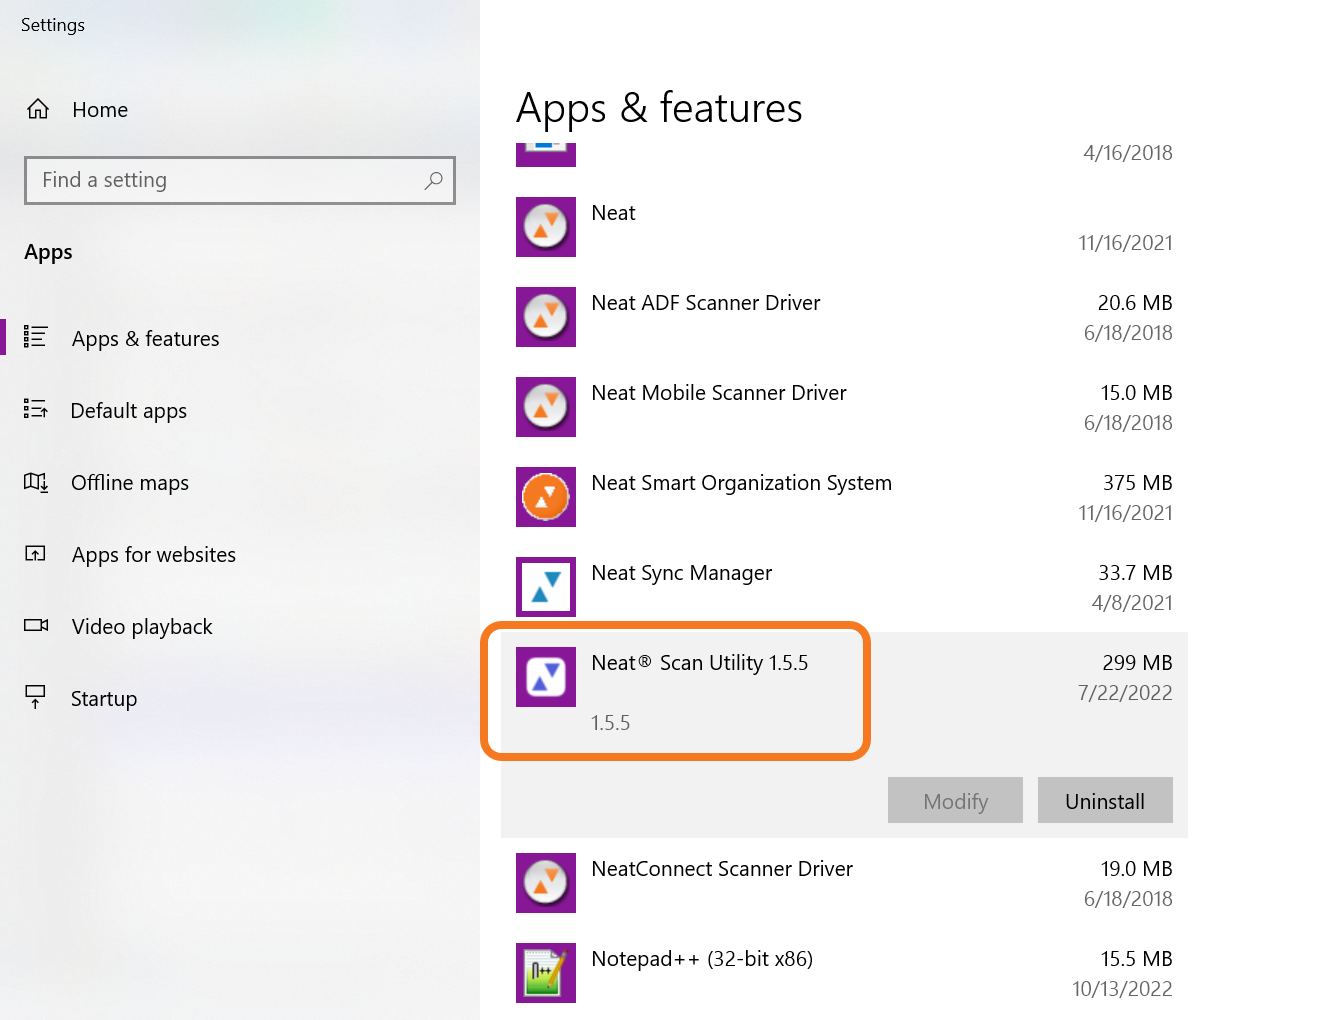Screen dimensions: 1326x1020
Task: Open the Offline maps section
Action: click(x=129, y=483)
